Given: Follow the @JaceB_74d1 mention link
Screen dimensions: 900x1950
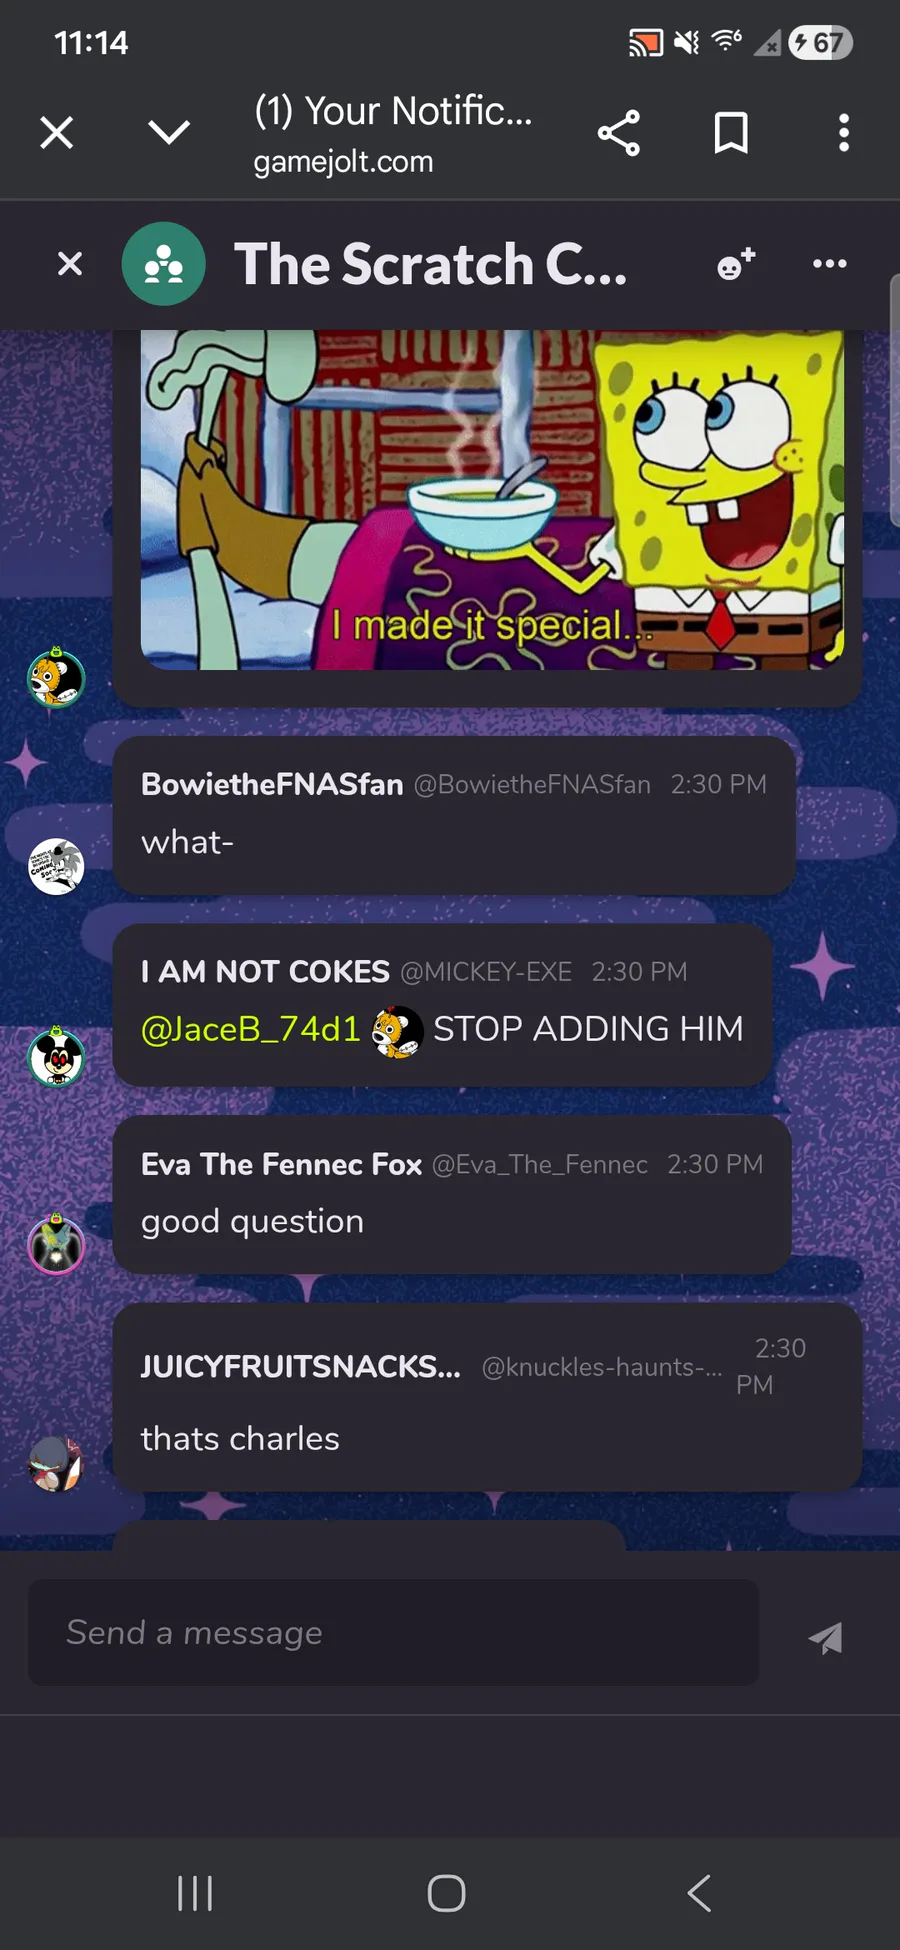Looking at the screenshot, I should pos(251,1029).
